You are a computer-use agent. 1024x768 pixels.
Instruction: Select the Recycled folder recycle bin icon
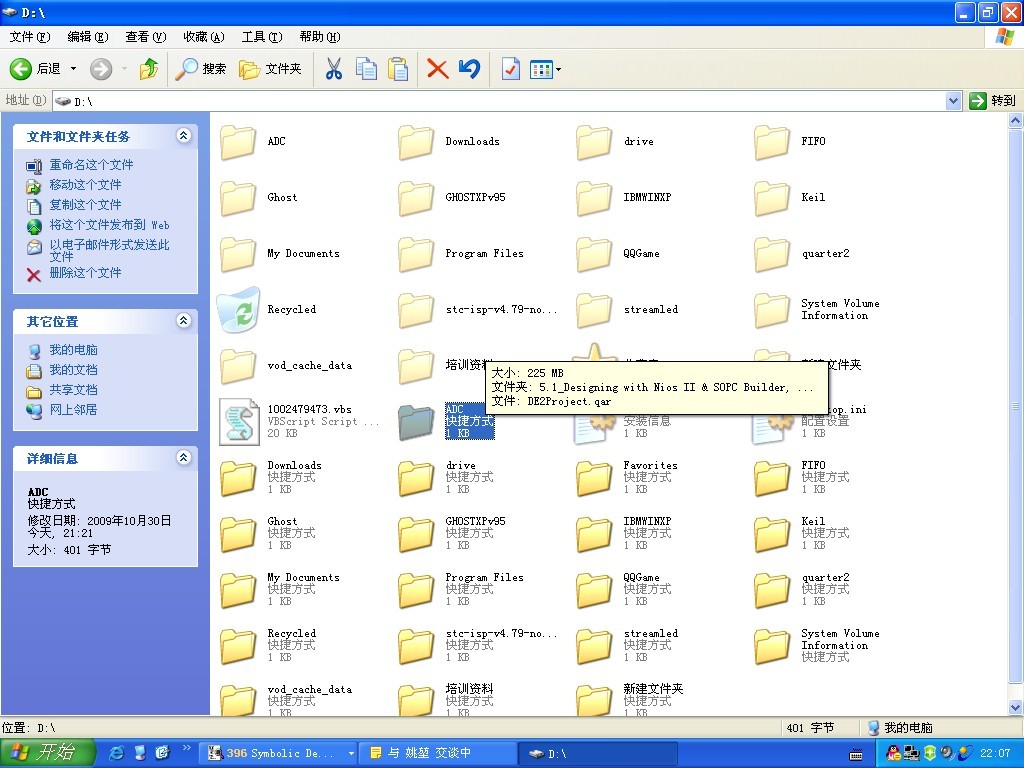[239, 310]
